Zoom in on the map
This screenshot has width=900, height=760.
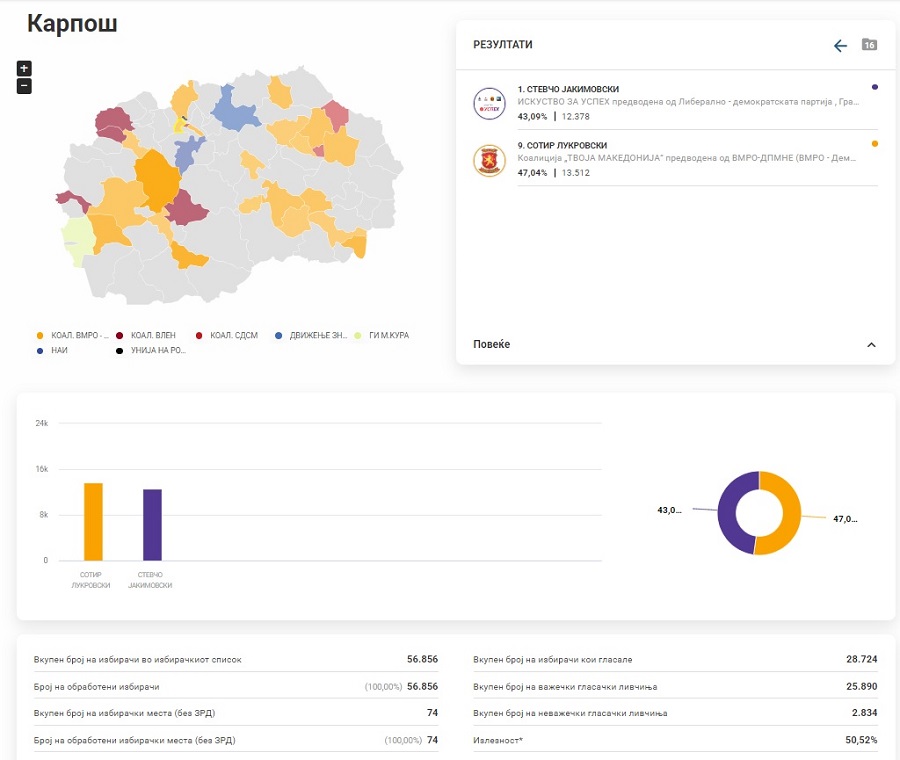(24, 69)
